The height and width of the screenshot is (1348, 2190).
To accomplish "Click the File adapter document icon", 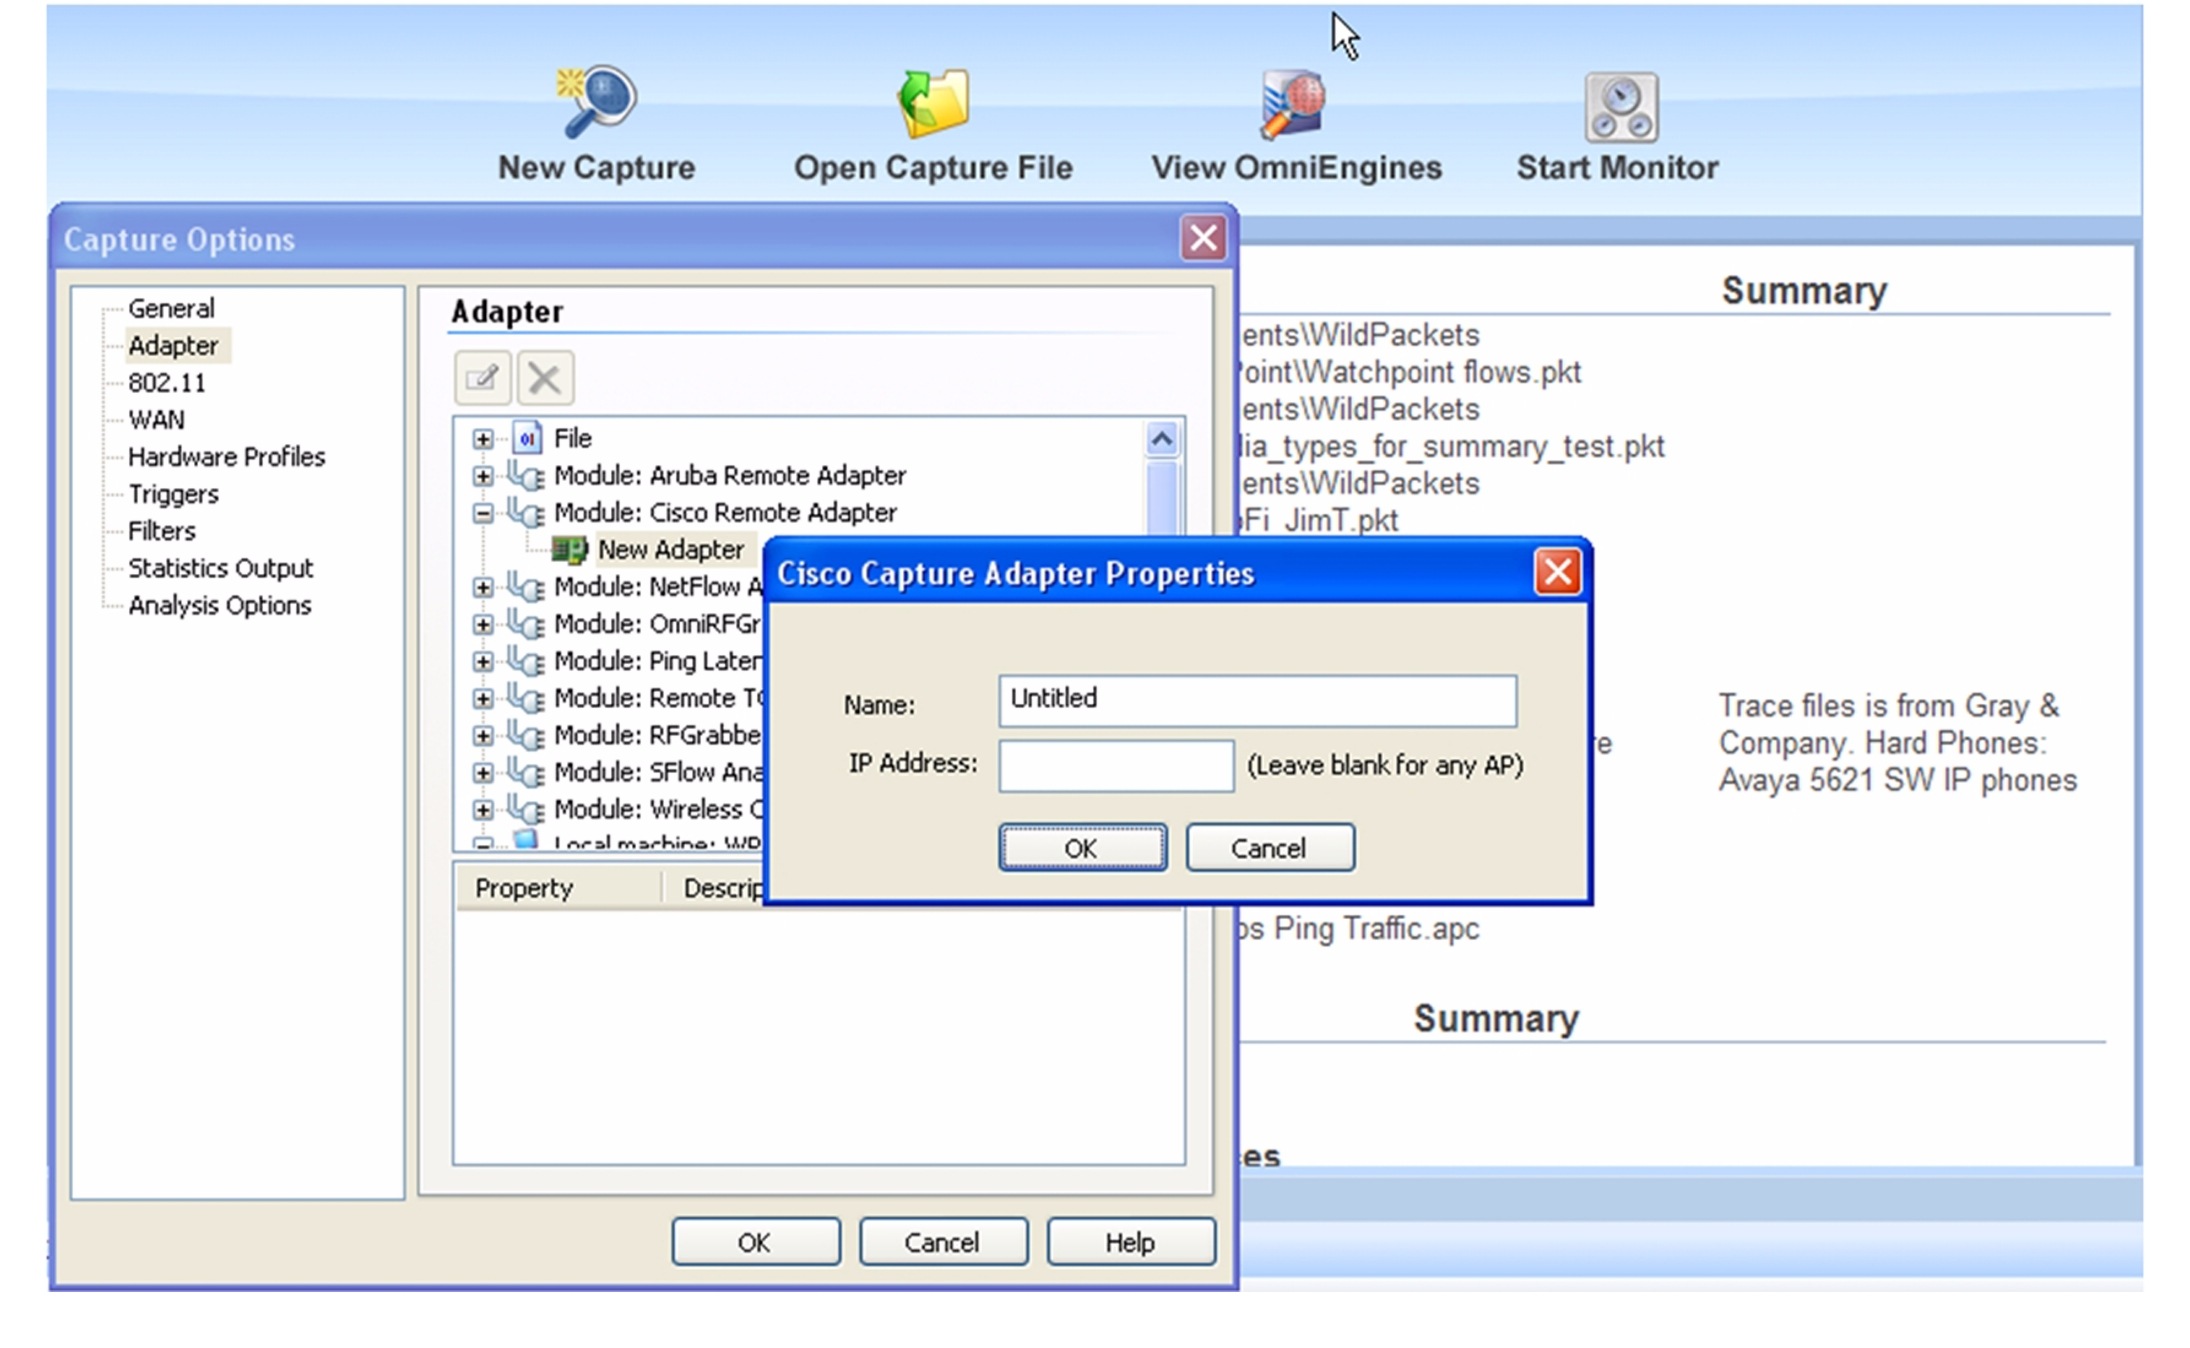I will tap(527, 438).
